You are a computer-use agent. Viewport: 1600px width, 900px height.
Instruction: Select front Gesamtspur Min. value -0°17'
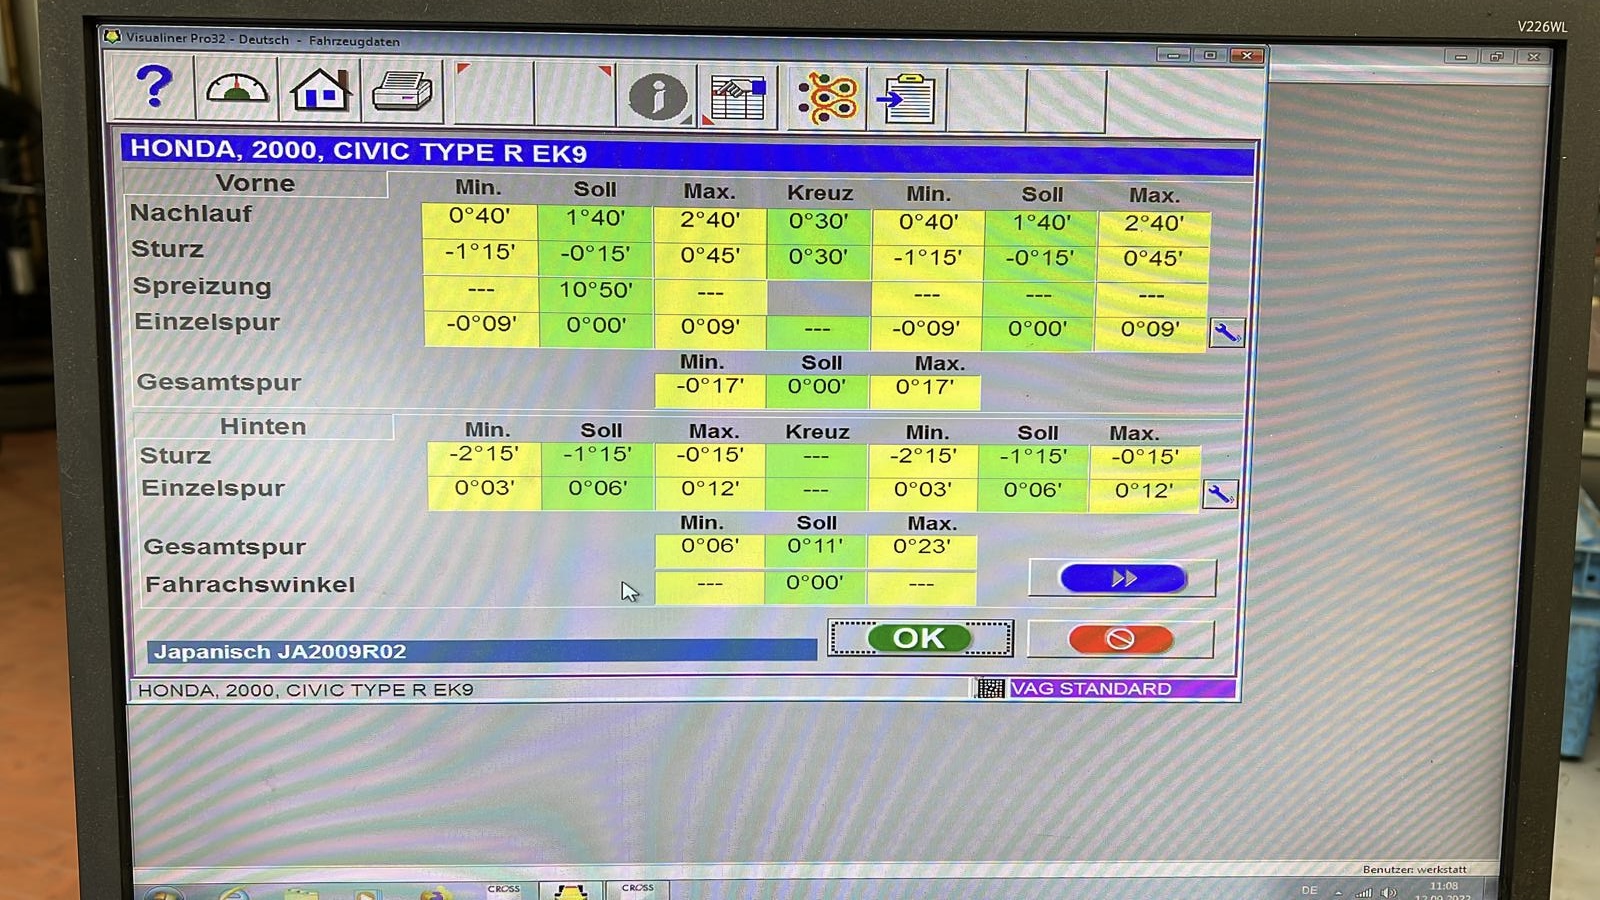coord(710,386)
